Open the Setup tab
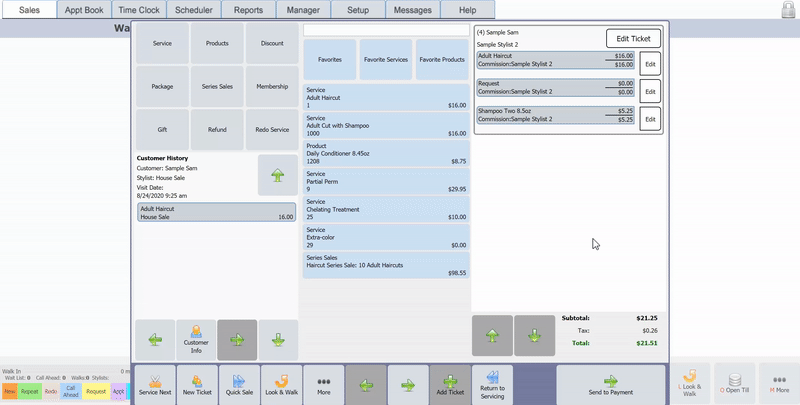 click(358, 10)
